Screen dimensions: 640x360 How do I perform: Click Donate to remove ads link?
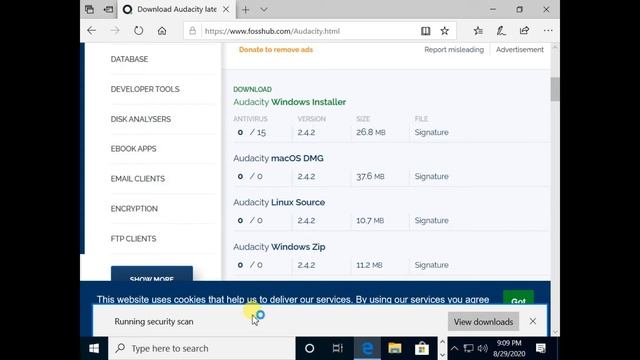[x=276, y=50]
